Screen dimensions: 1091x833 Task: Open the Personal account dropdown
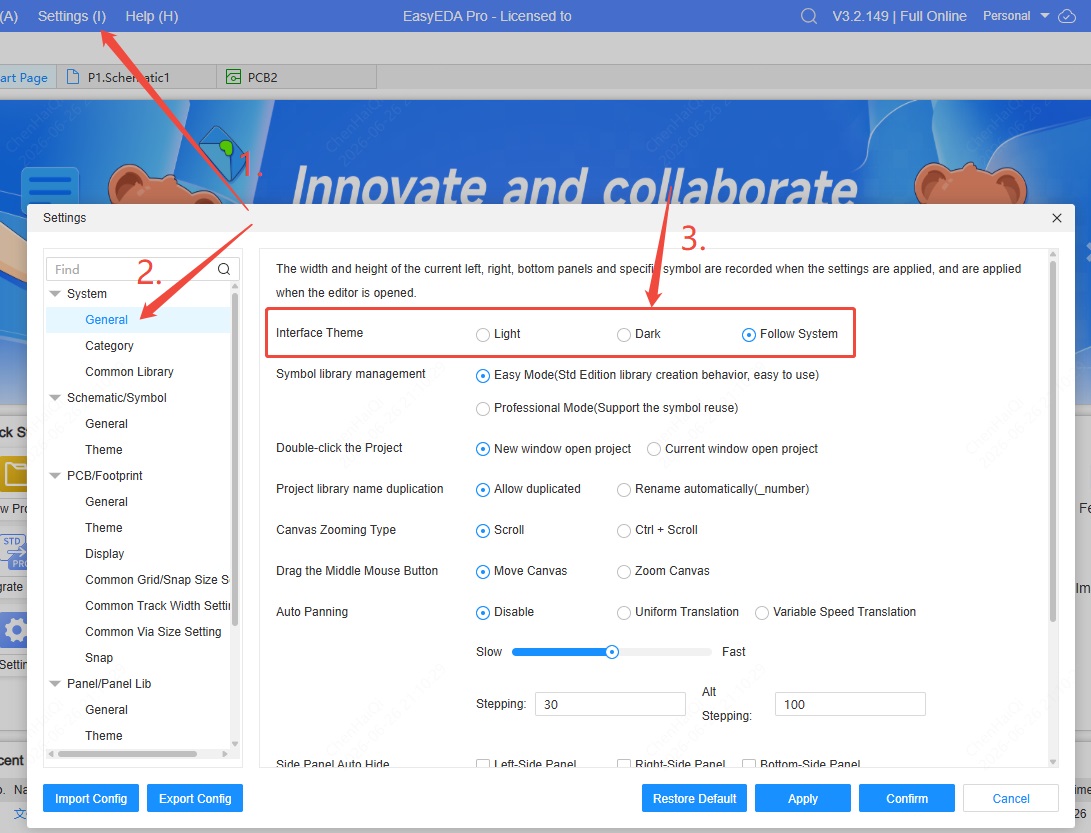[x=1015, y=16]
